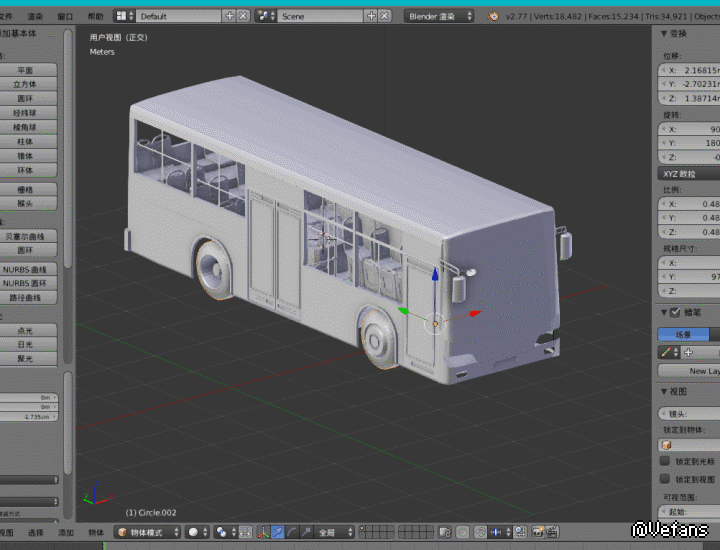Image resolution: width=720 pixels, height=550 pixels.
Task: Toggle the Grease Pencil panel checkbox
Action: point(674,312)
